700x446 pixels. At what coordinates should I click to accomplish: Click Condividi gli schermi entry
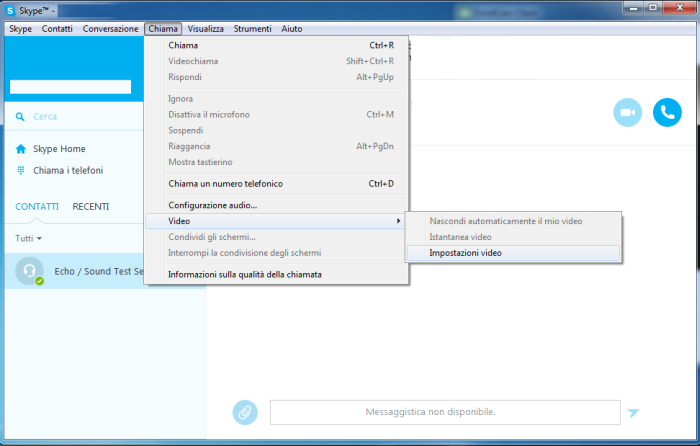[x=277, y=237]
